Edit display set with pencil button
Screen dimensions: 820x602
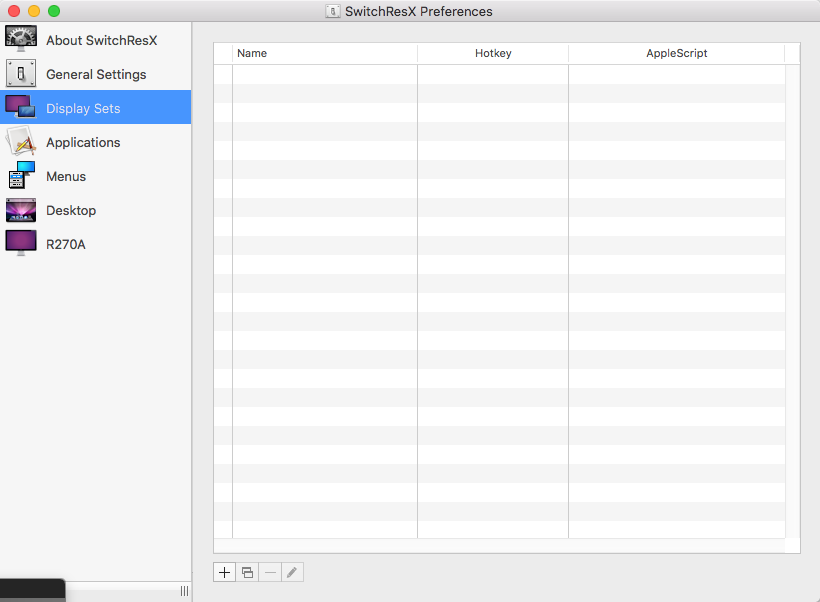click(x=292, y=573)
